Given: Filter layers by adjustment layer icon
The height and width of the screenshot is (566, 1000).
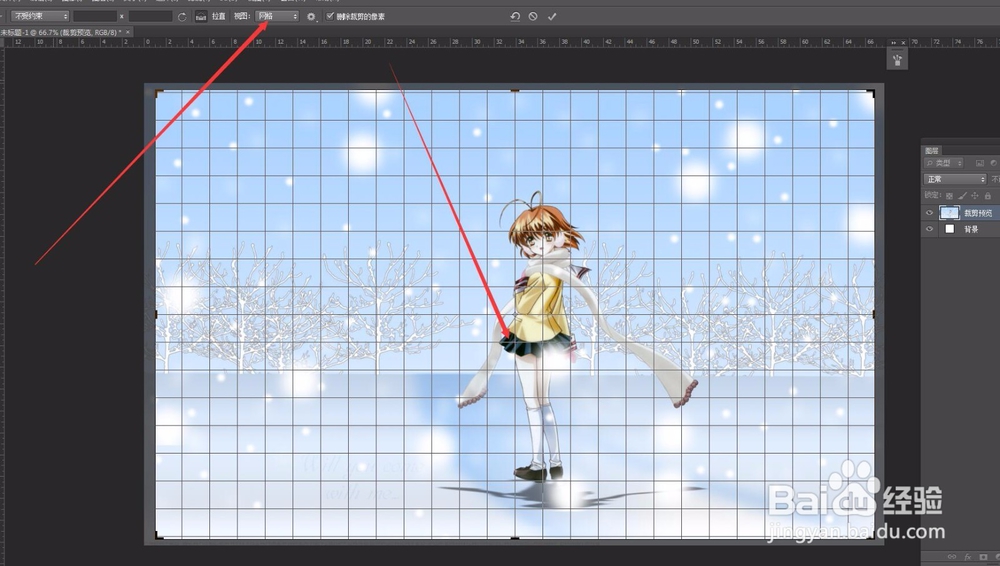Looking at the screenshot, I should click(994, 163).
